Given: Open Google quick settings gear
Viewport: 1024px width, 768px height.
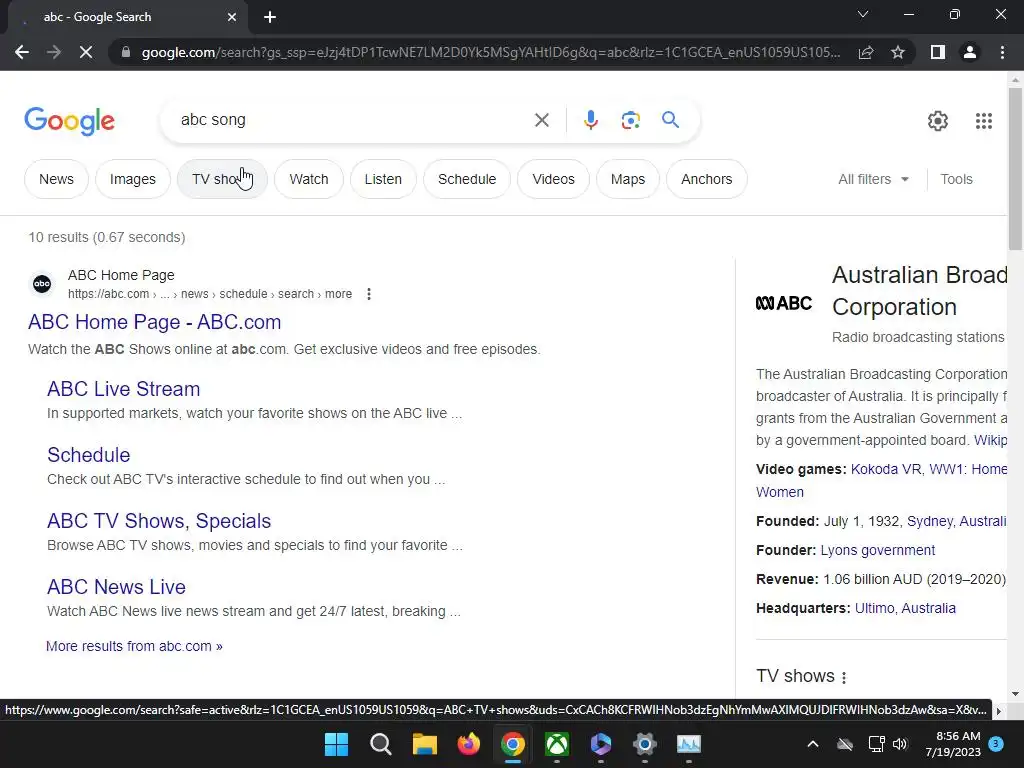Looking at the screenshot, I should [938, 121].
